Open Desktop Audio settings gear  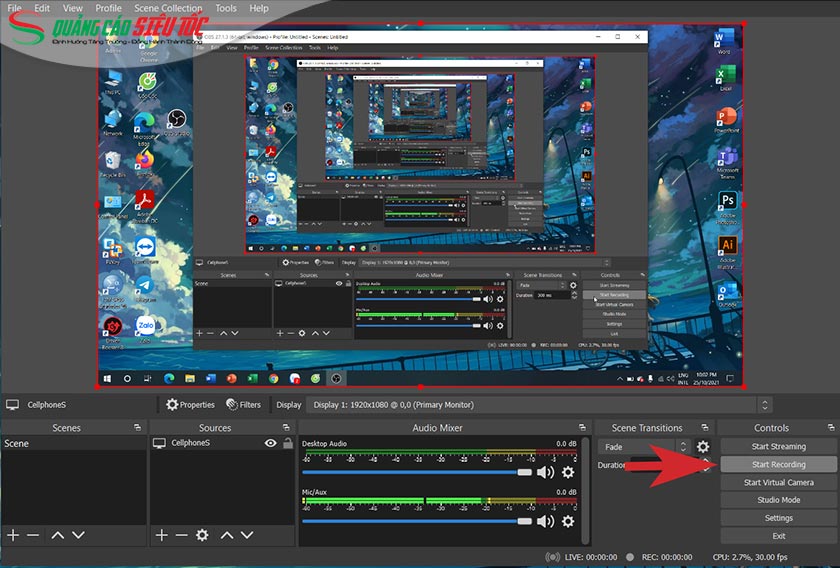[x=568, y=472]
